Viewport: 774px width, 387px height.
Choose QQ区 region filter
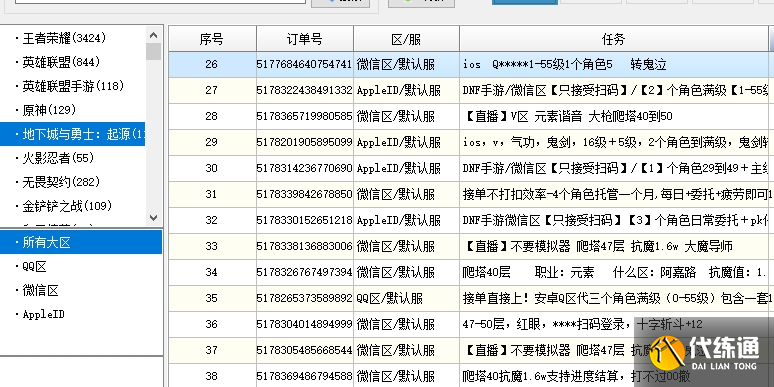[x=35, y=267]
